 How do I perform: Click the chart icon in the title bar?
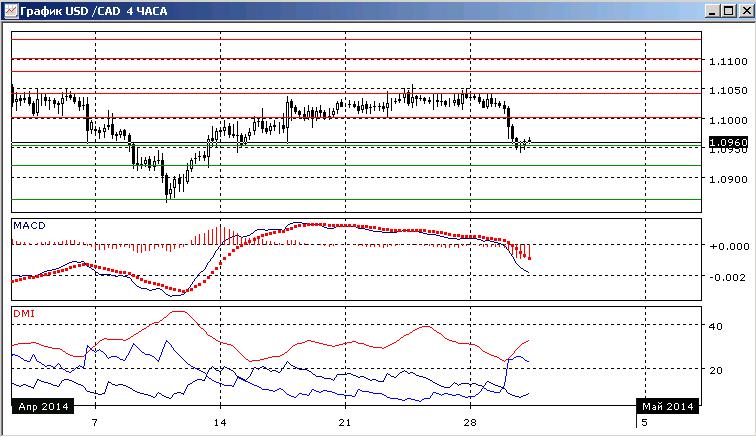(11, 11)
